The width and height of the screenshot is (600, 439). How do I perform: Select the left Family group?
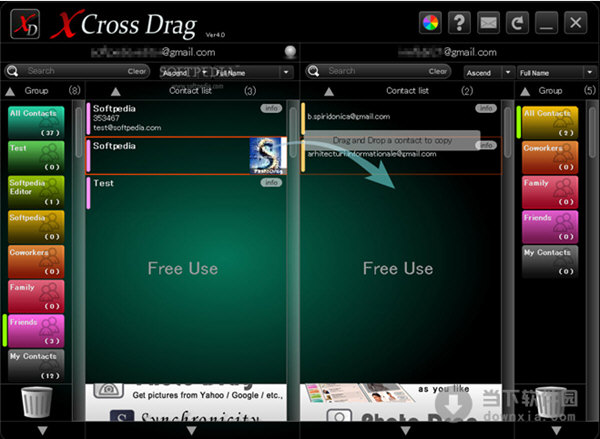coord(36,297)
